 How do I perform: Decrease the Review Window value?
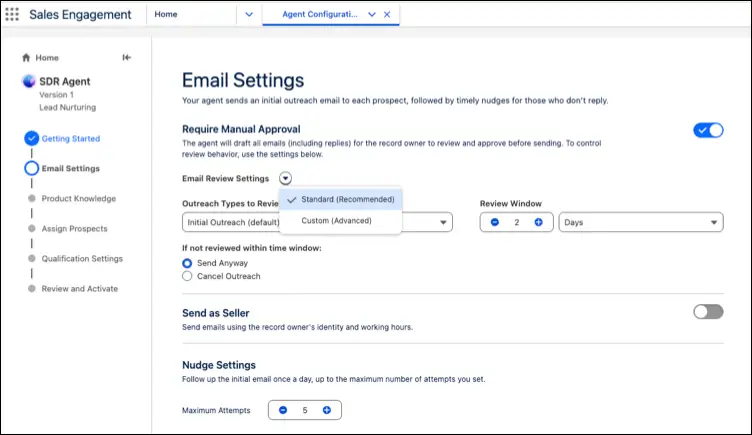click(x=495, y=222)
